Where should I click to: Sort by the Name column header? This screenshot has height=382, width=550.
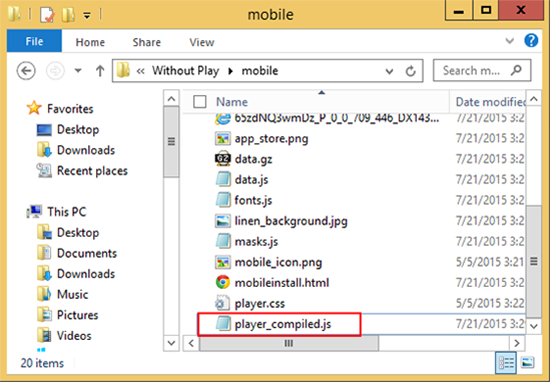[232, 102]
